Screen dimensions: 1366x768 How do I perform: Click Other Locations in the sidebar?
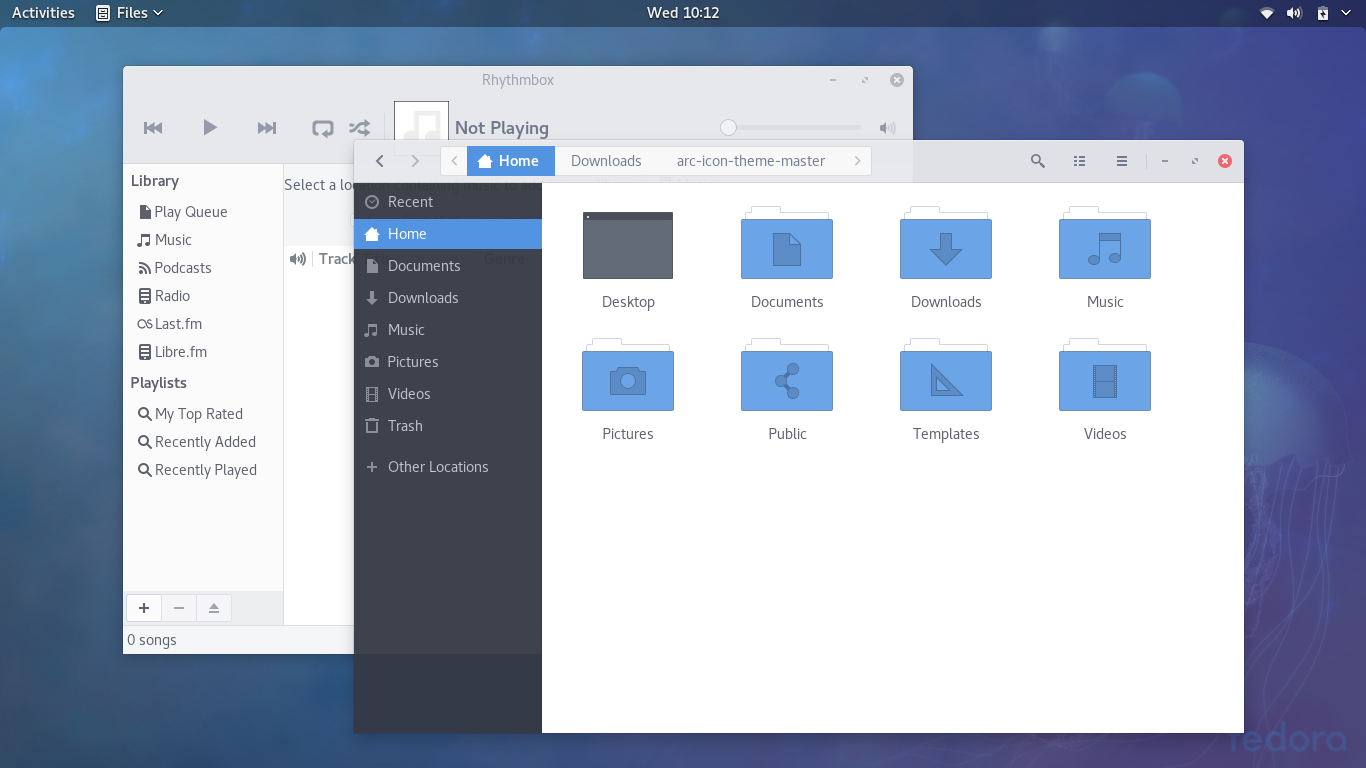437,467
